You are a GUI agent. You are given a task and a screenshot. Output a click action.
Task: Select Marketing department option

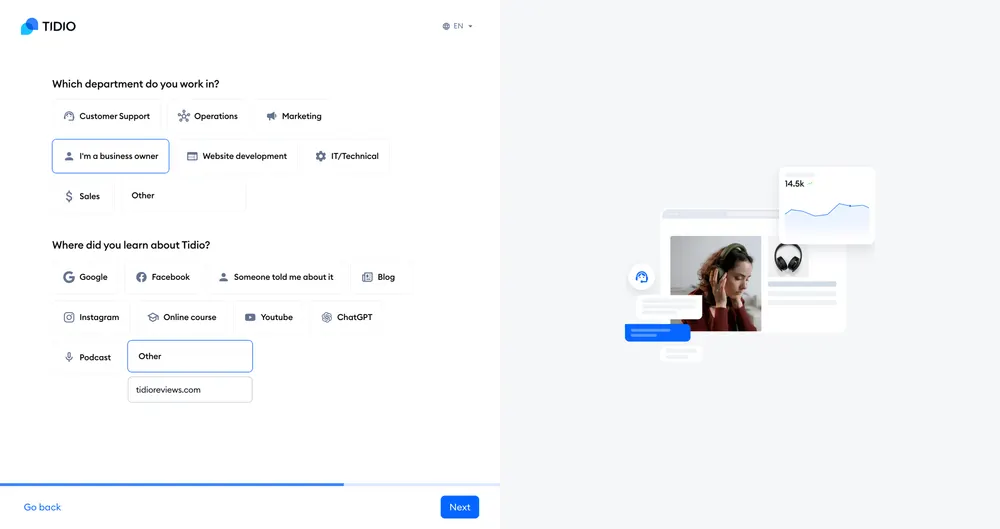click(x=293, y=116)
